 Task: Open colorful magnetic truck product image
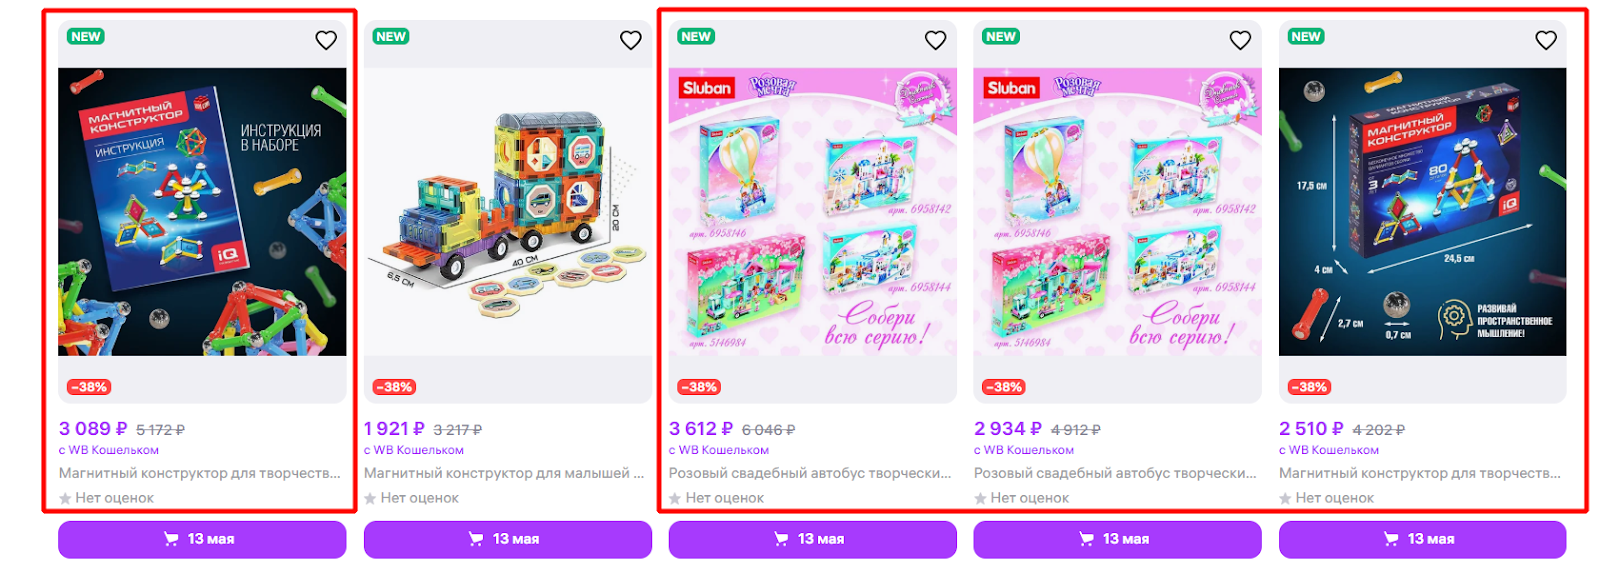[508, 211]
